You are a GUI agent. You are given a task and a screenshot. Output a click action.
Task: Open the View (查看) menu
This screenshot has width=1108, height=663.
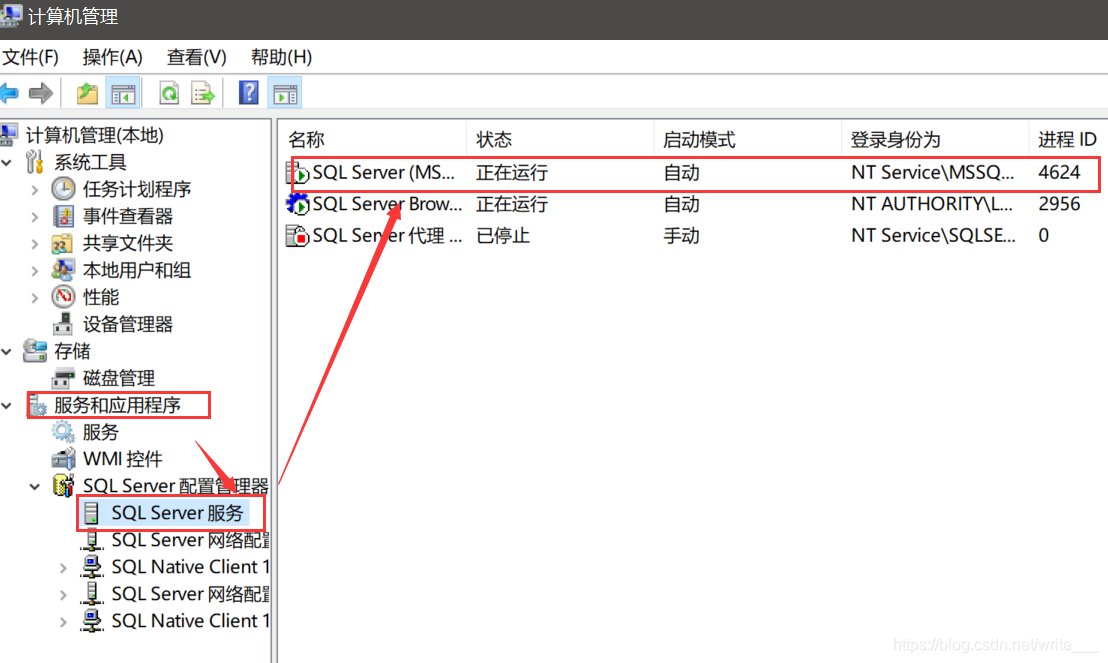(x=196, y=57)
